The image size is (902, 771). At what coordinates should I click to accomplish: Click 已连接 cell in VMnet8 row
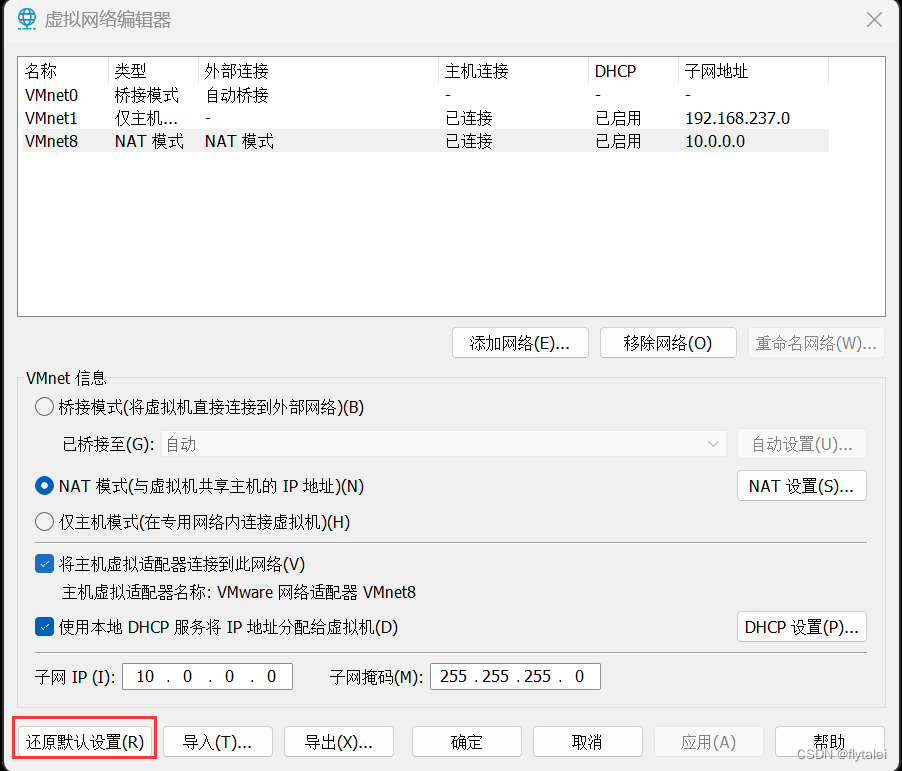click(469, 142)
